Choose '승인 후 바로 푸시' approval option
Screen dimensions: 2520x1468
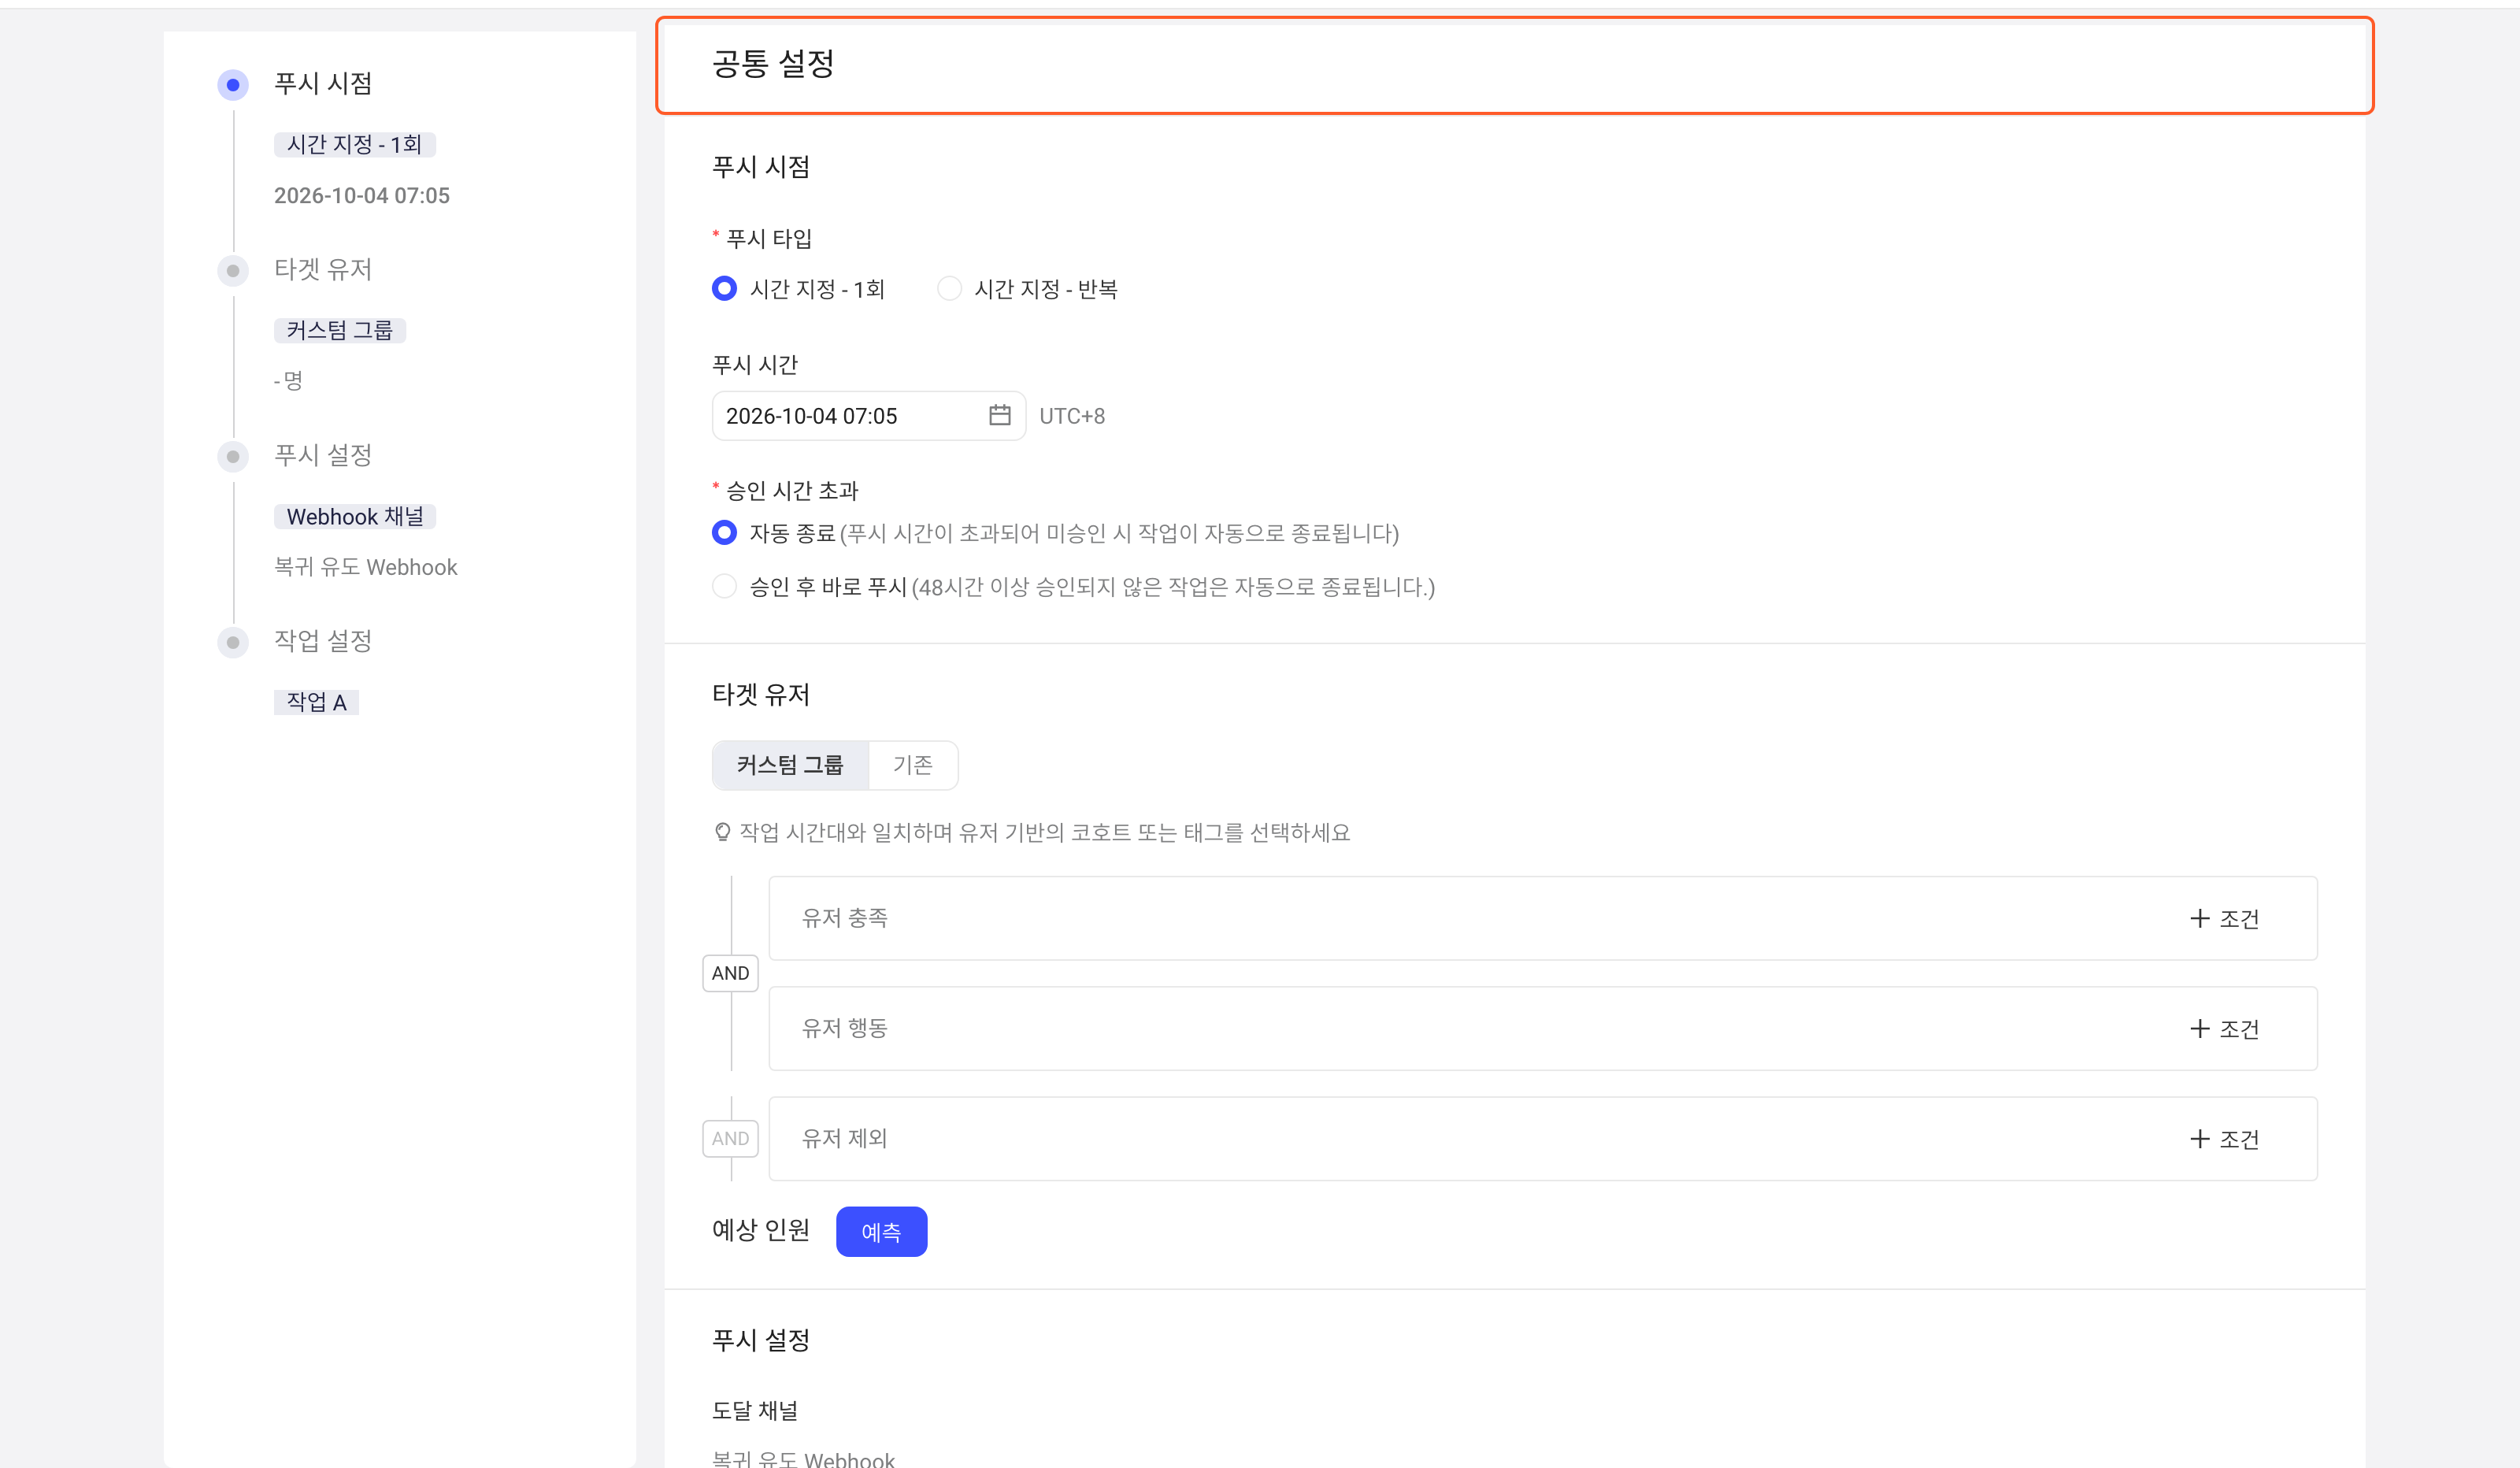click(x=724, y=586)
